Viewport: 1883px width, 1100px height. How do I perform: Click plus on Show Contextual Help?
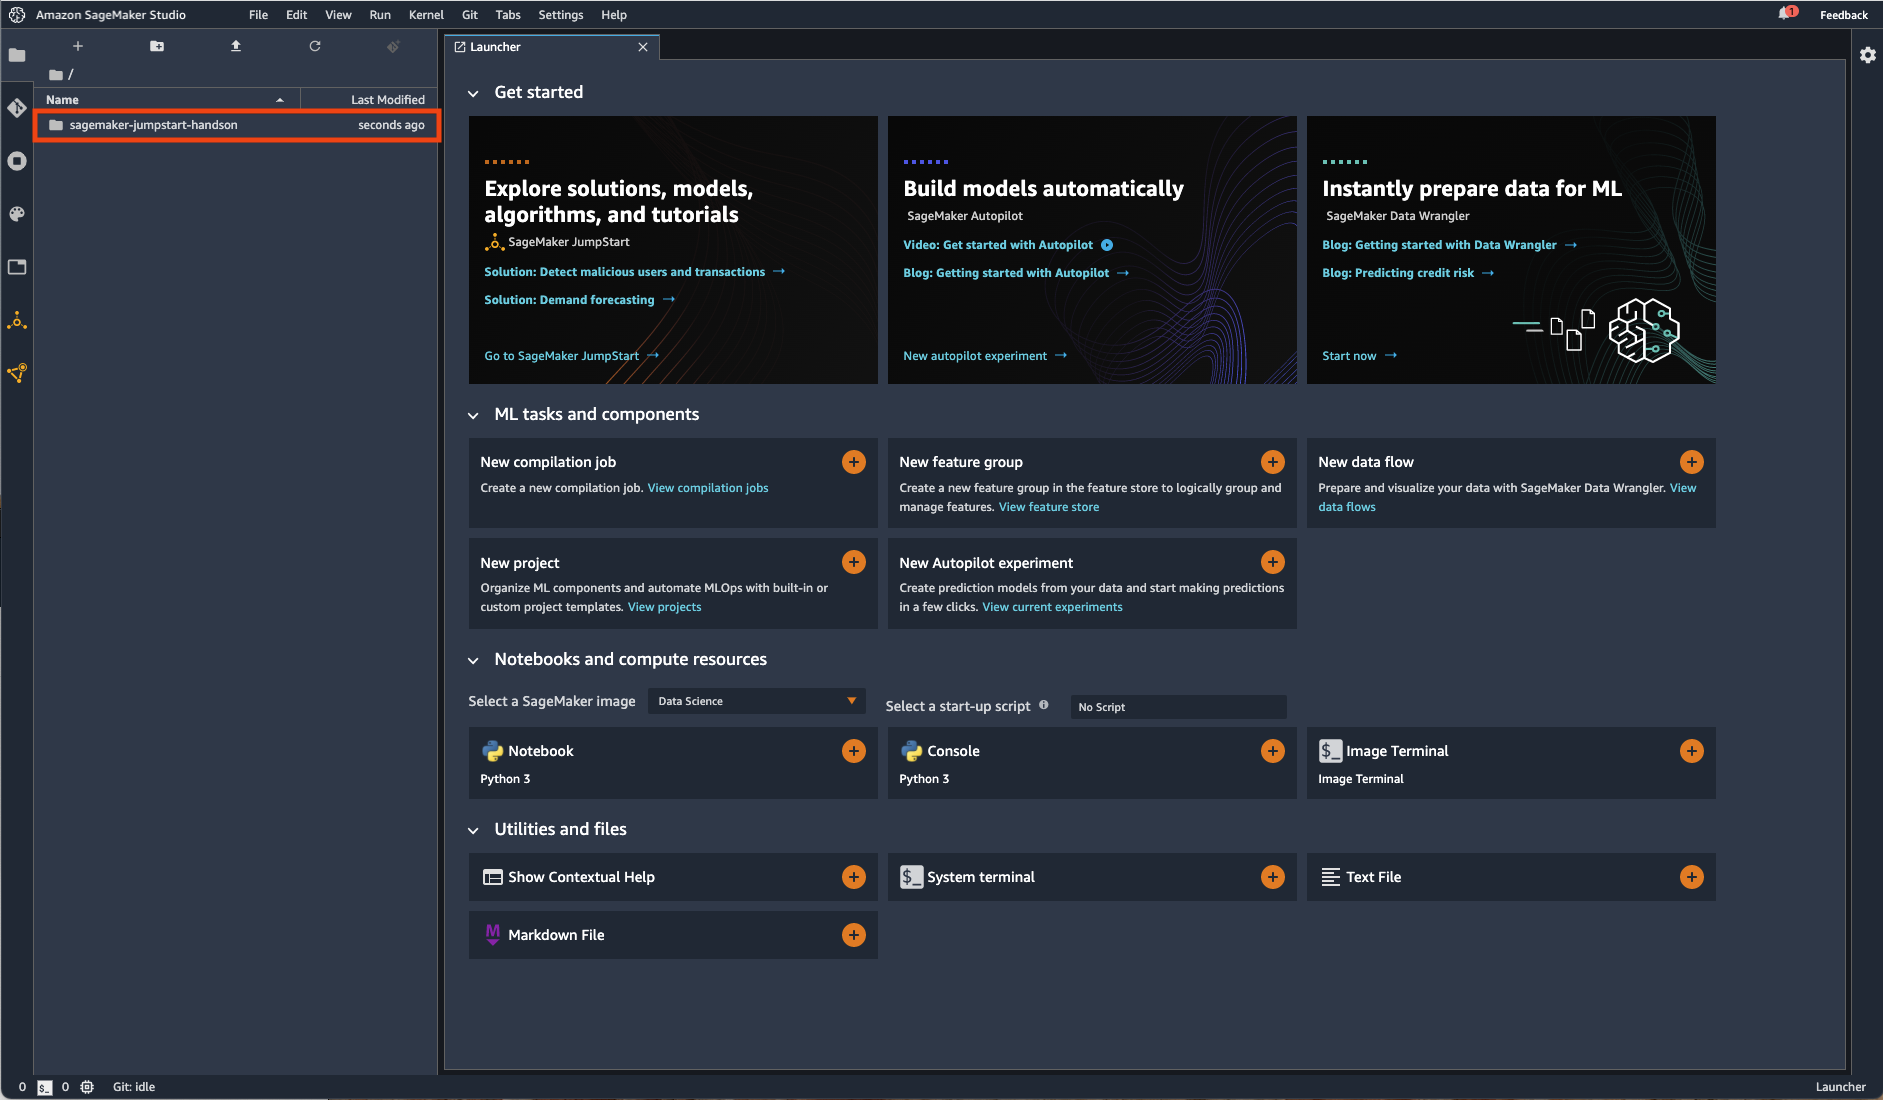coord(854,877)
